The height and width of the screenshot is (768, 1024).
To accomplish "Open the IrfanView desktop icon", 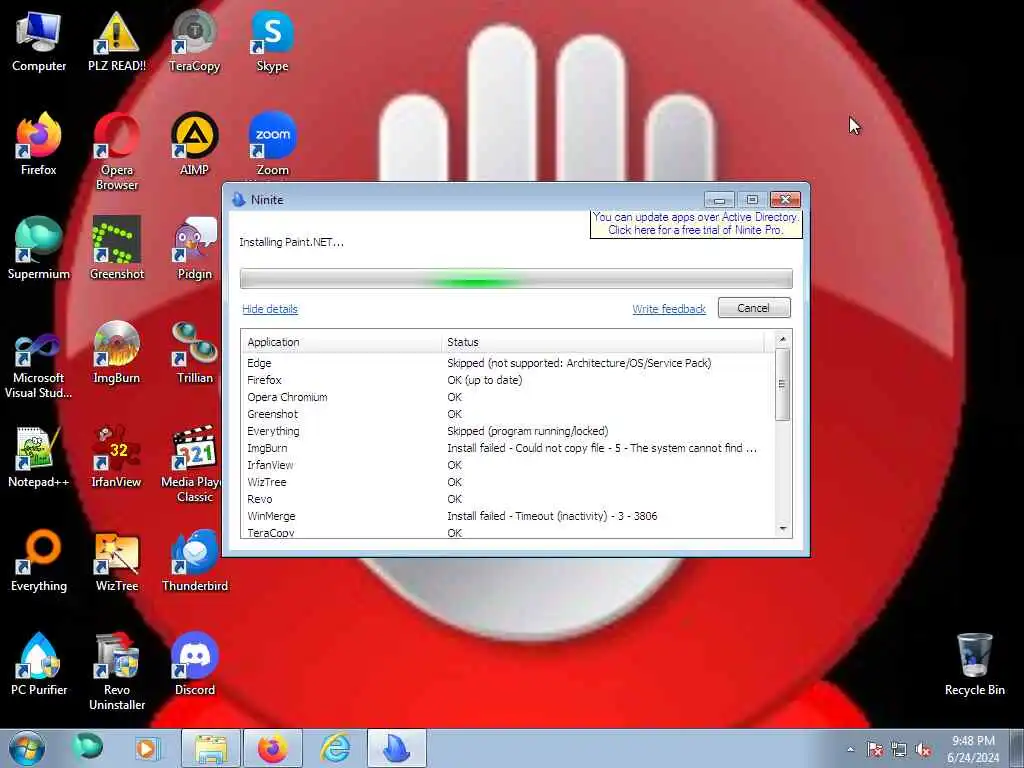I will [x=116, y=457].
